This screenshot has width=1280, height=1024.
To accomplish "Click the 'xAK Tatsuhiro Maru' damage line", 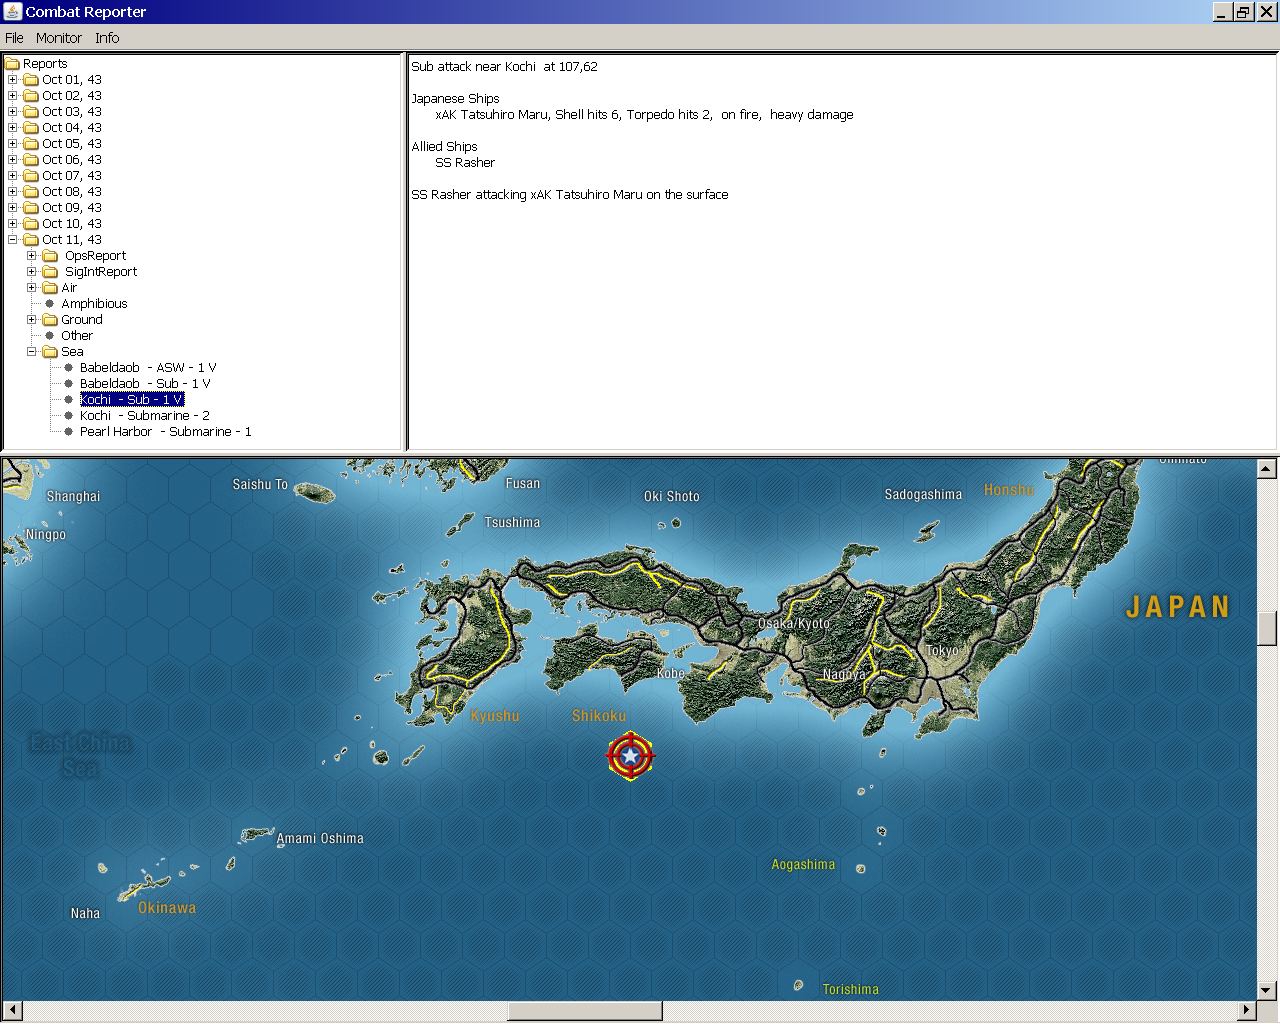I will (644, 115).
